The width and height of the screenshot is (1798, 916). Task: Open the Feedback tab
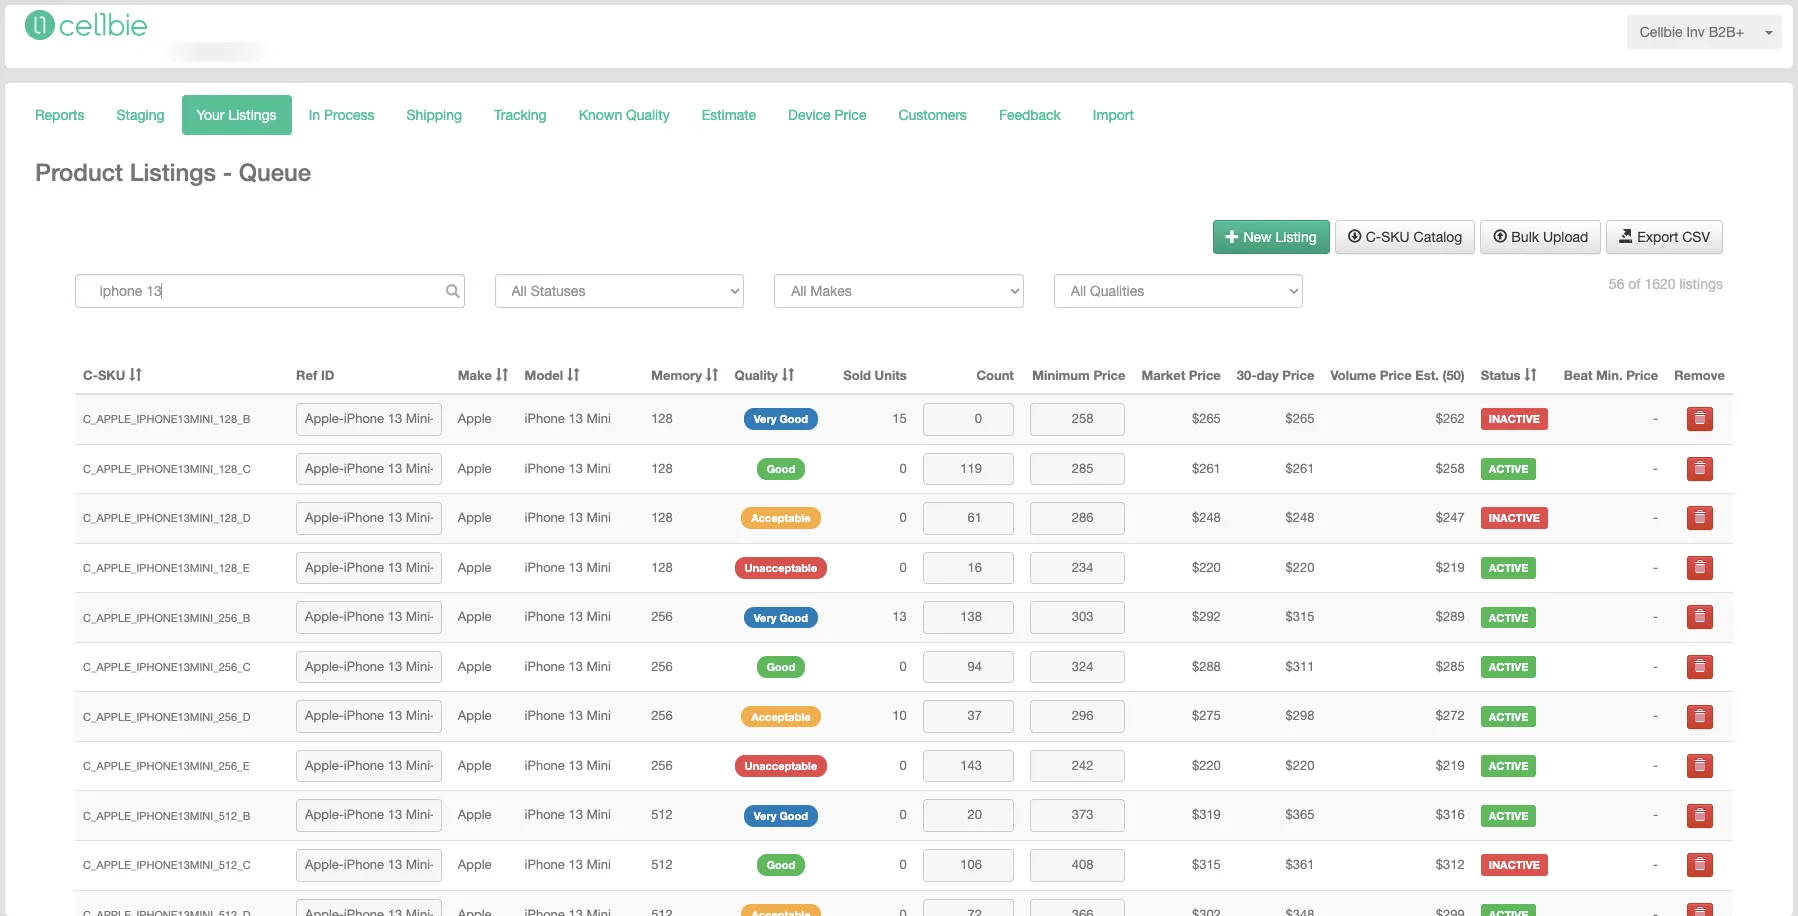1030,115
